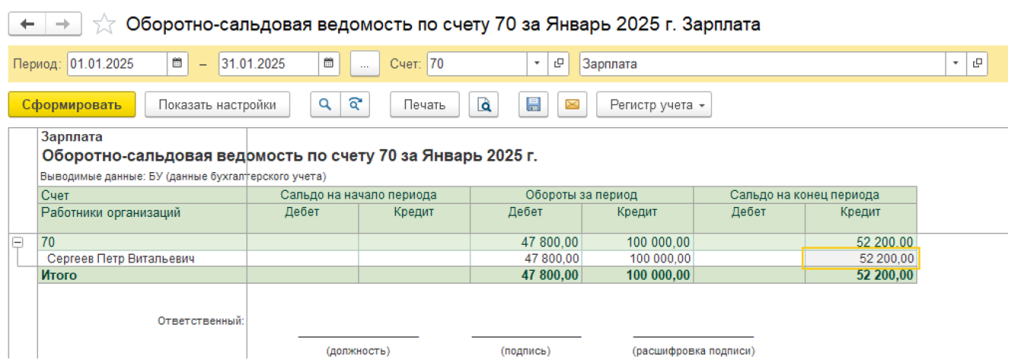This screenshot has height=360, width=1024.
Task: Open calendar for start date 01.01.2025
Action: pyautogui.click(x=178, y=64)
